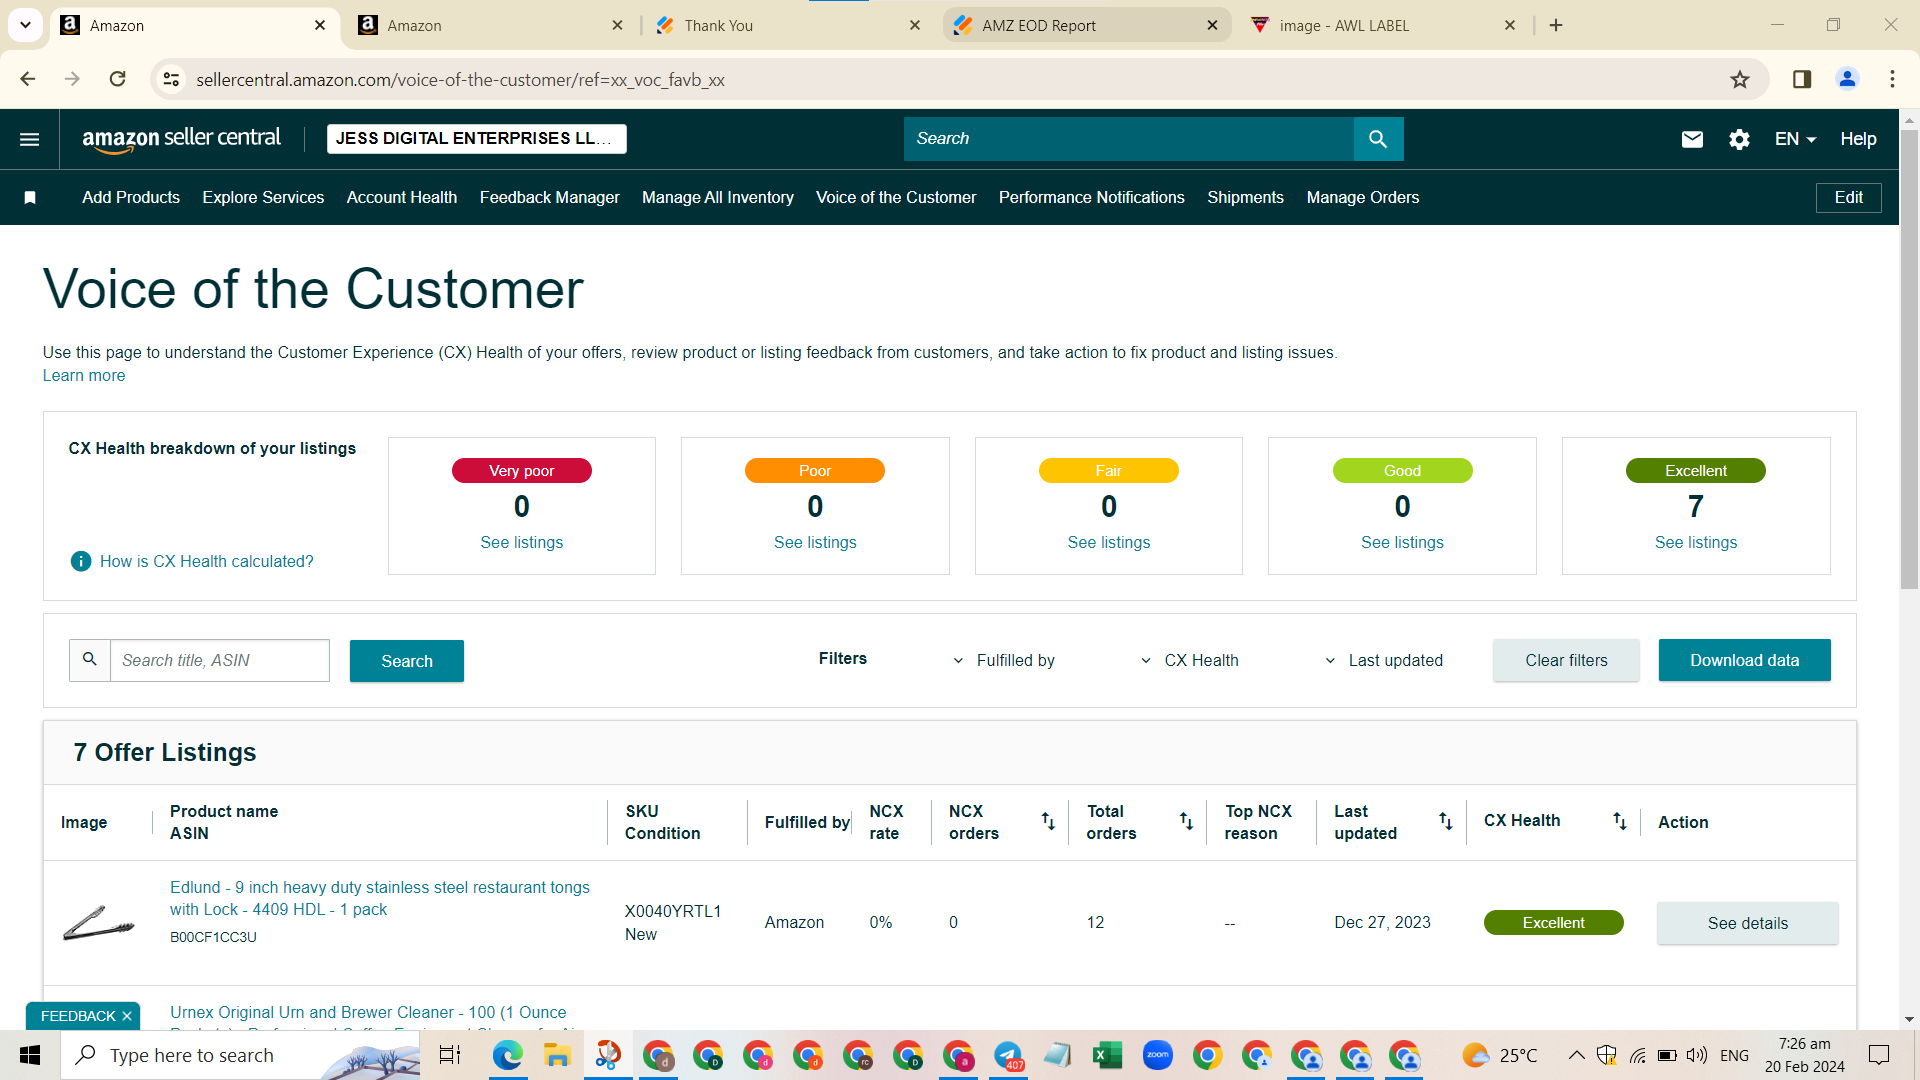Click the magnifier icon in title search box
1920x1080 pixels.
[90, 660]
